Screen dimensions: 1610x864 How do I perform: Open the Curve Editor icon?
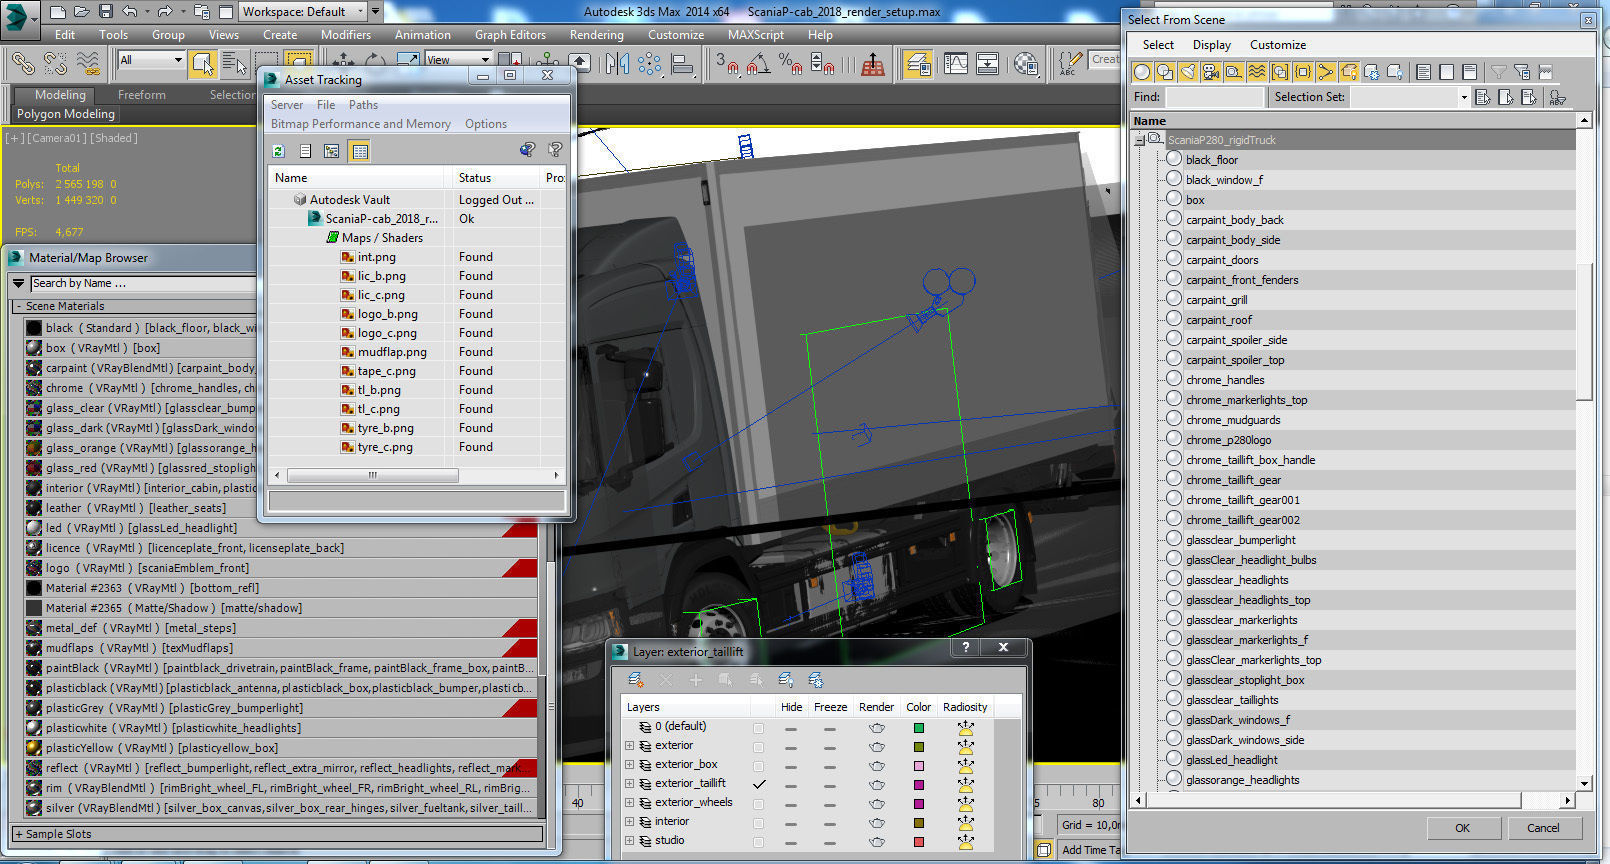(x=956, y=64)
